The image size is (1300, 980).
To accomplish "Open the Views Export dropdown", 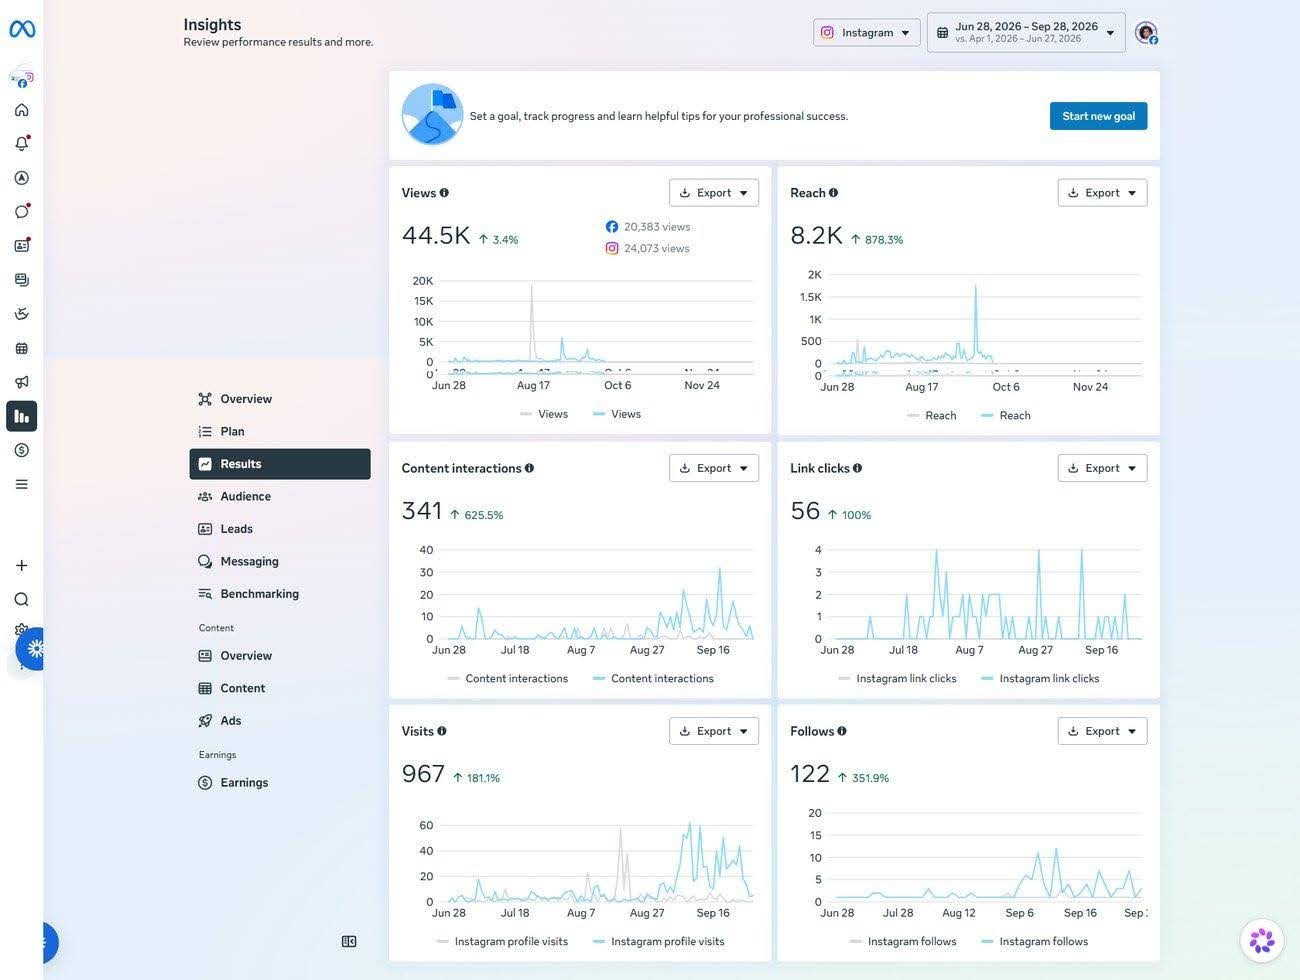I will pos(714,193).
